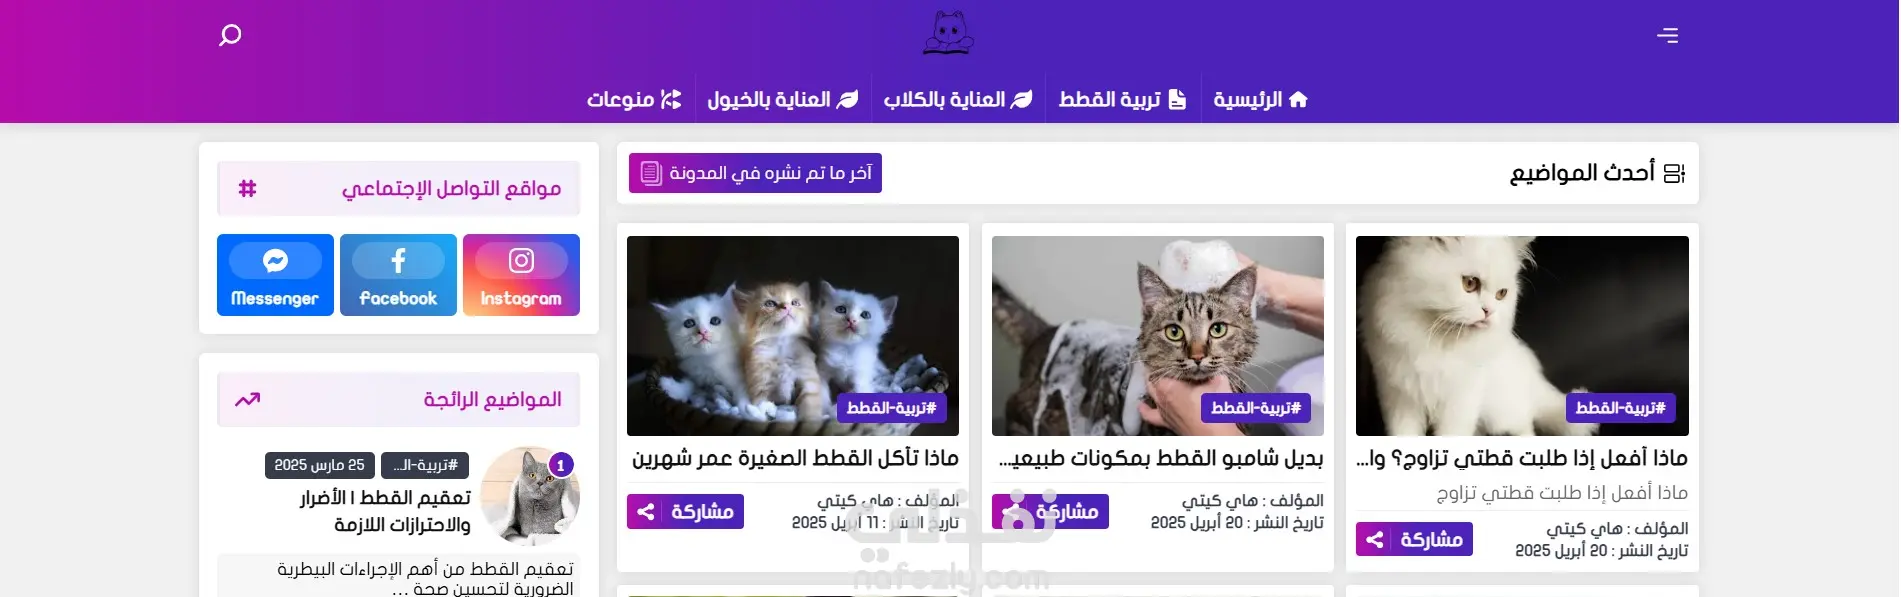Open article title بديل شامبو القطط

pyautogui.click(x=1160, y=458)
